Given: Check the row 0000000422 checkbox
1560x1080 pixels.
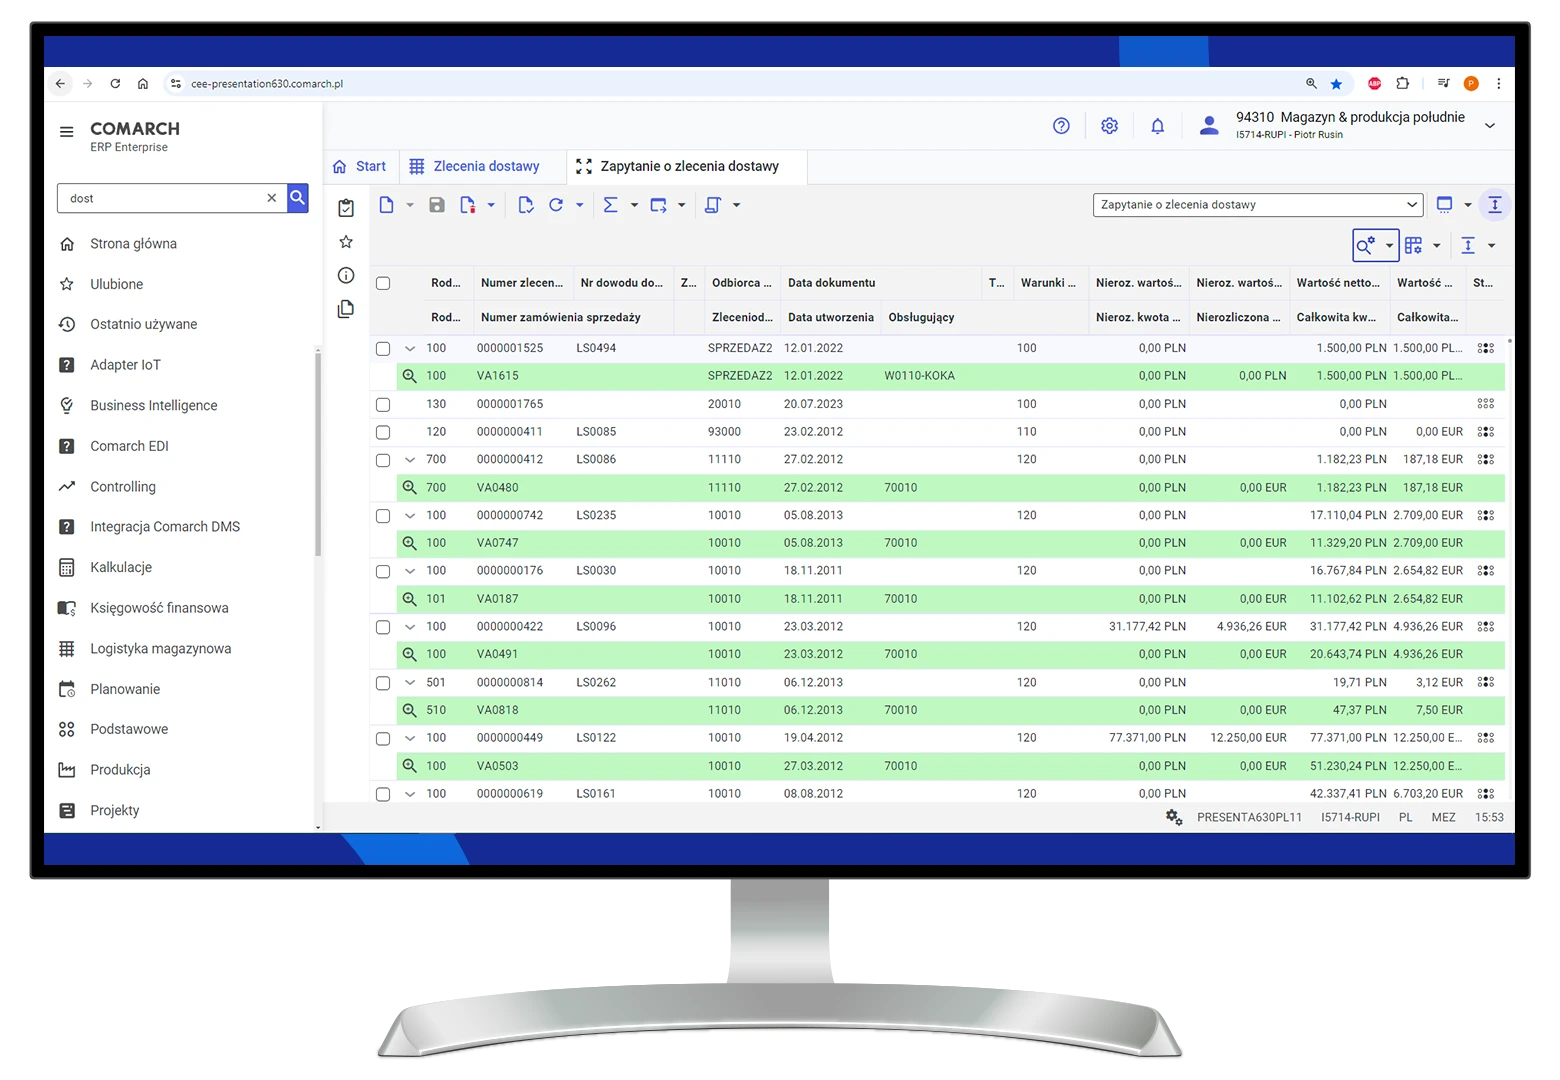Looking at the screenshot, I should (x=383, y=627).
